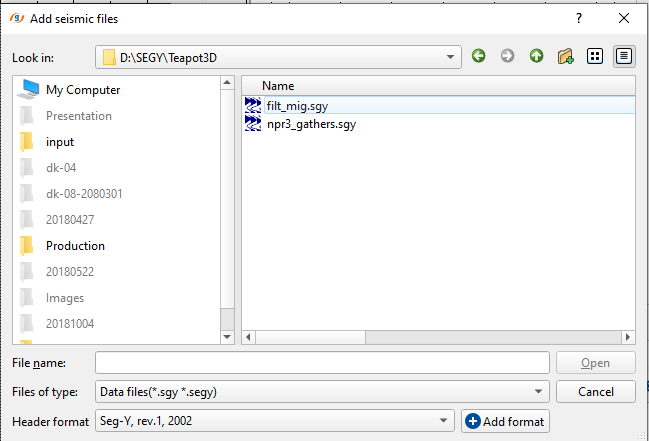
Task: Click the Open button
Action: [596, 363]
